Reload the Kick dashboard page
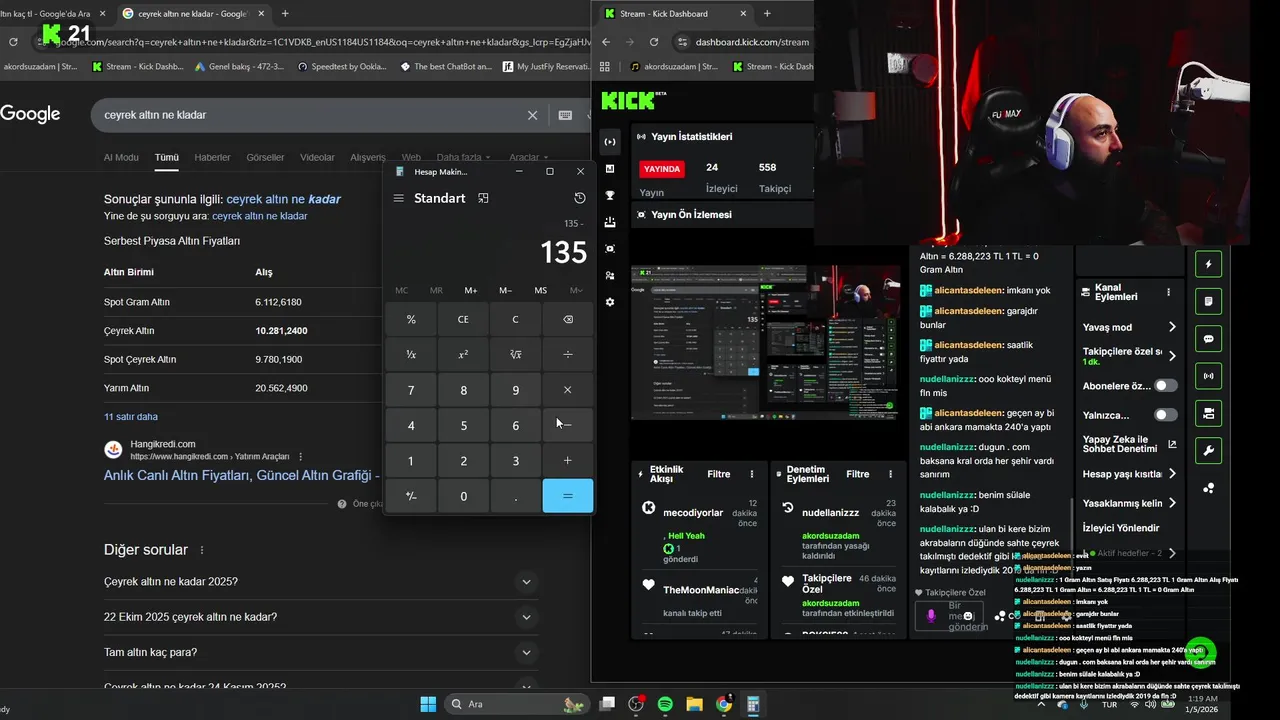The height and width of the screenshot is (720, 1280). (654, 42)
